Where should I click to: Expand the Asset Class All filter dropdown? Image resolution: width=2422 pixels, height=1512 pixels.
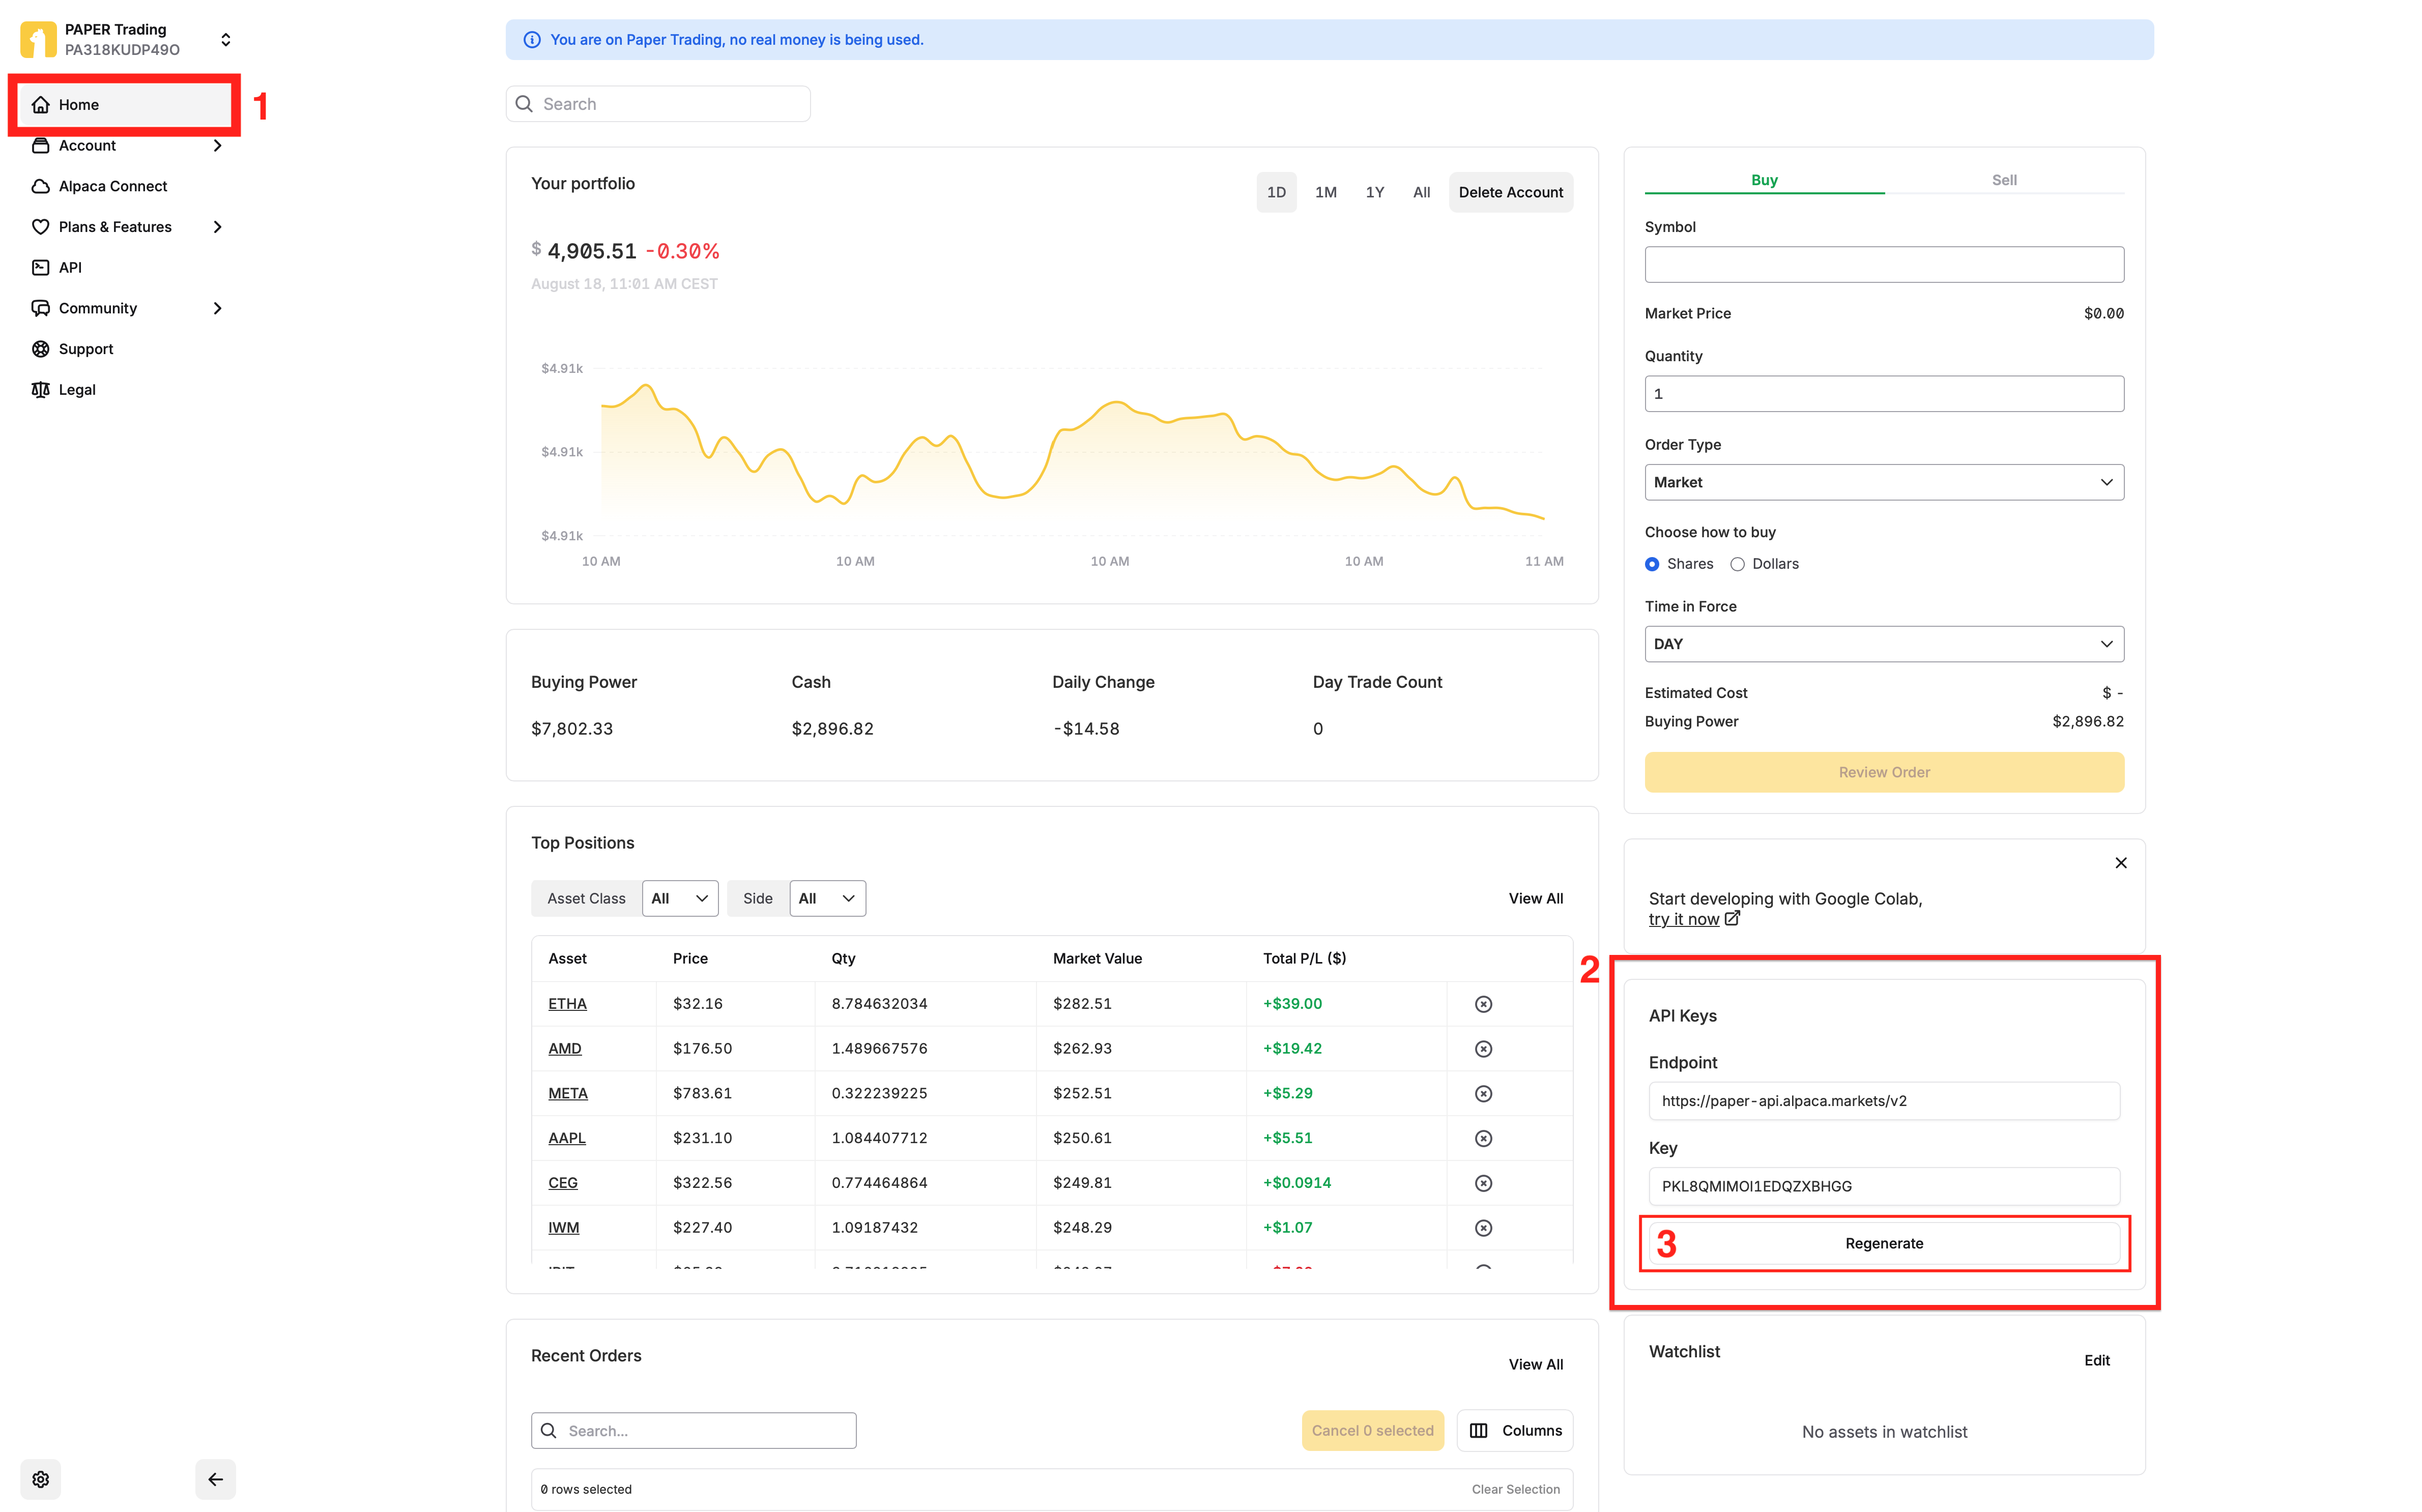(679, 898)
